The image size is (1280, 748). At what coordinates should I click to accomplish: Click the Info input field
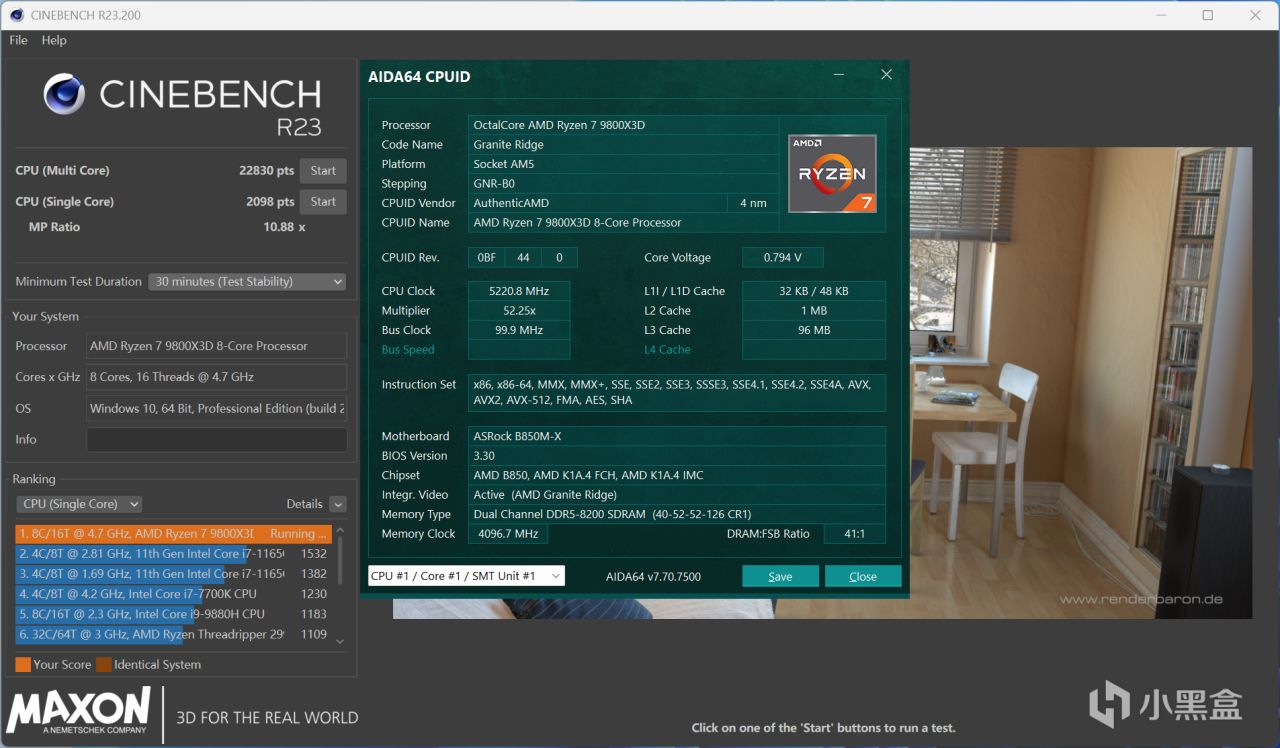[217, 440]
